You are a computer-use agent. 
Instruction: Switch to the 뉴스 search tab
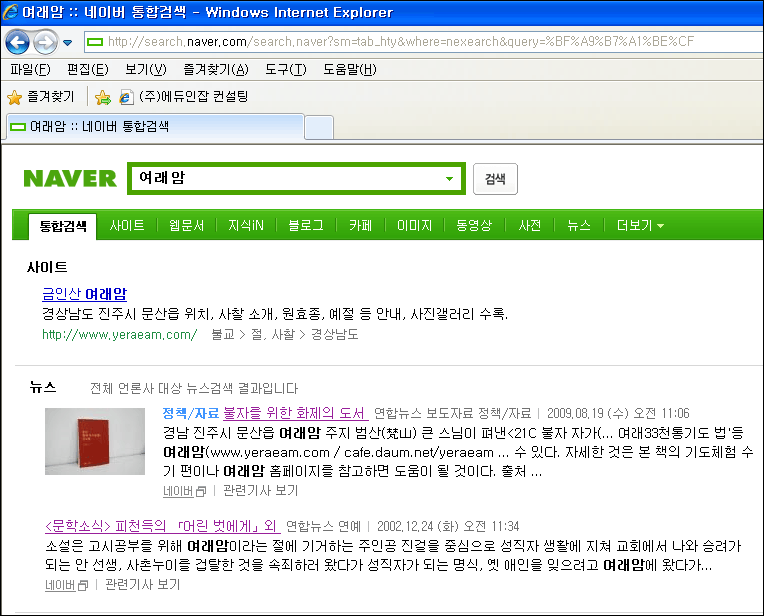579,225
